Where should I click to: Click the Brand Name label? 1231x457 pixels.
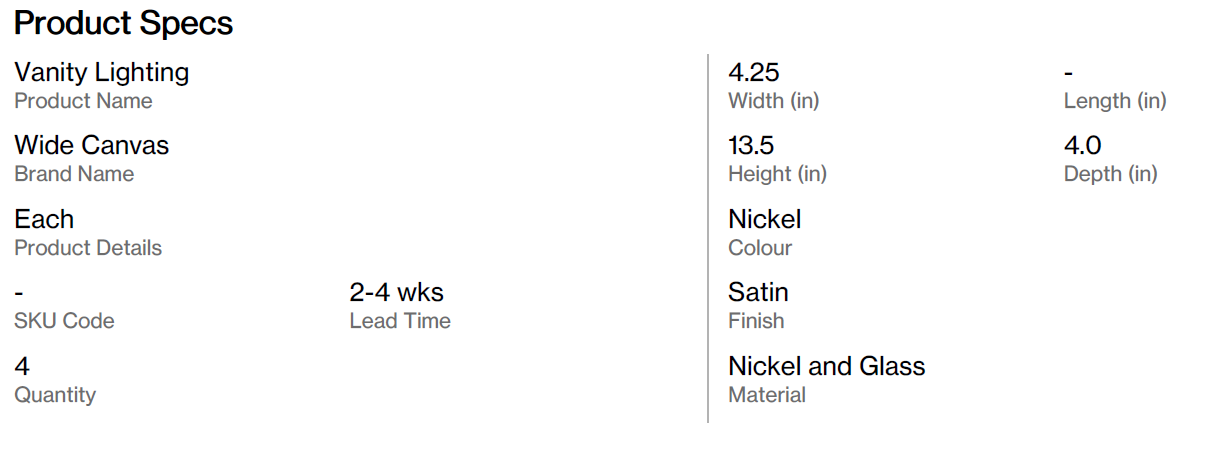click(x=74, y=174)
